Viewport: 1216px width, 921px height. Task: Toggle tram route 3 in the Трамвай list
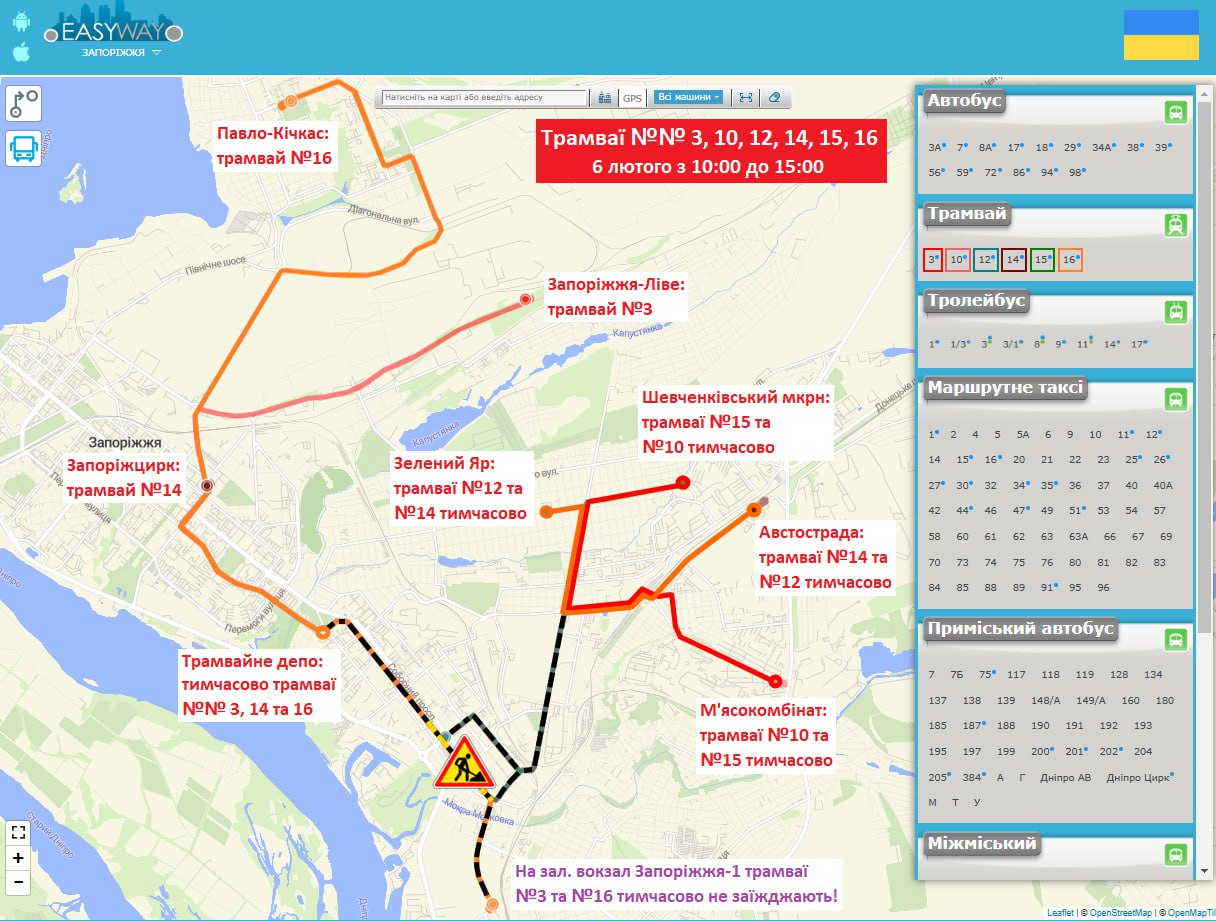[934, 260]
